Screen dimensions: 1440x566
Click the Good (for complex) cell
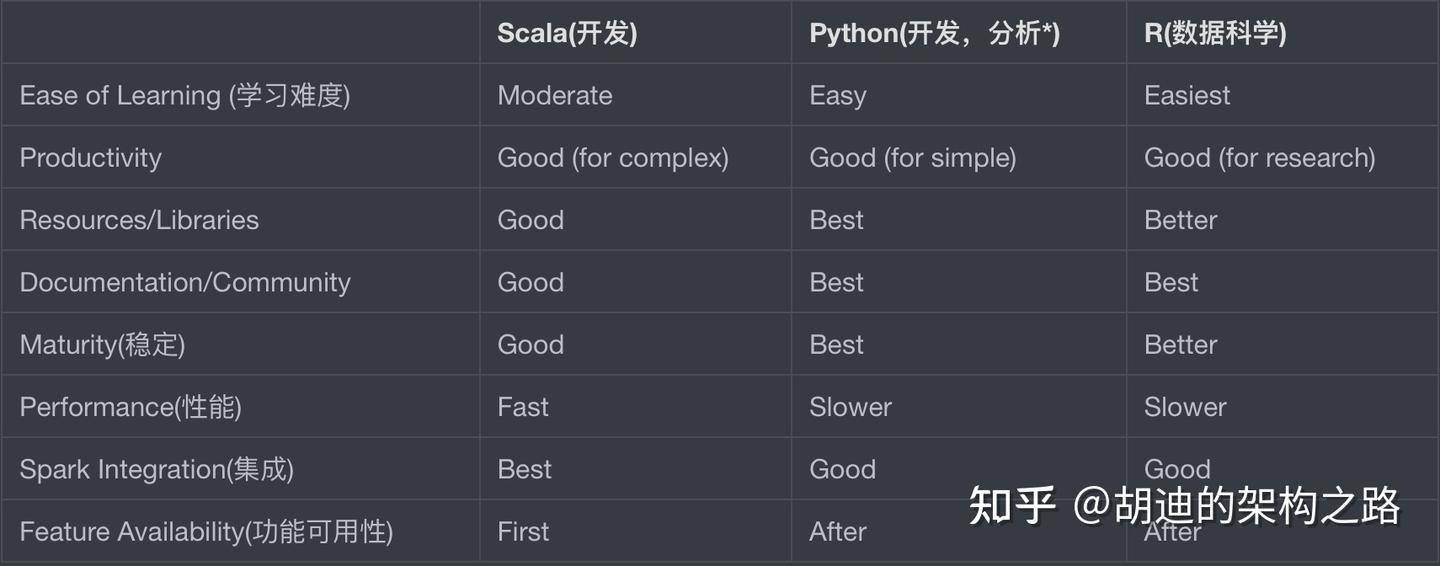click(613, 158)
